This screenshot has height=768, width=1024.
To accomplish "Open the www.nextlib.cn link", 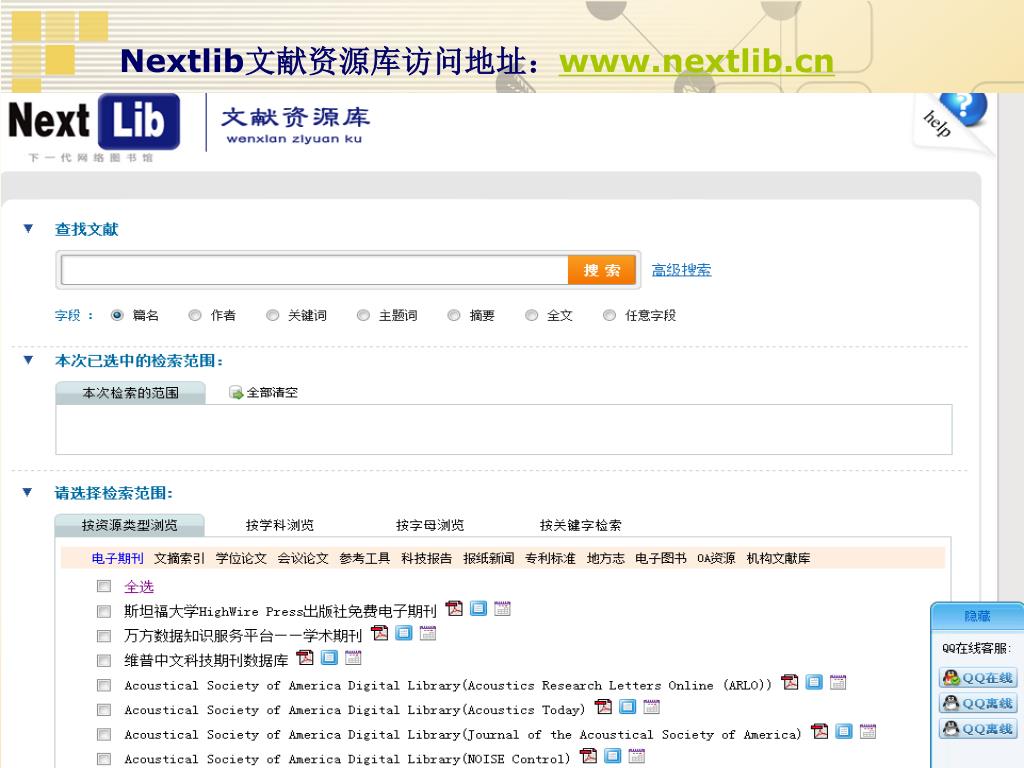I will (697, 61).
